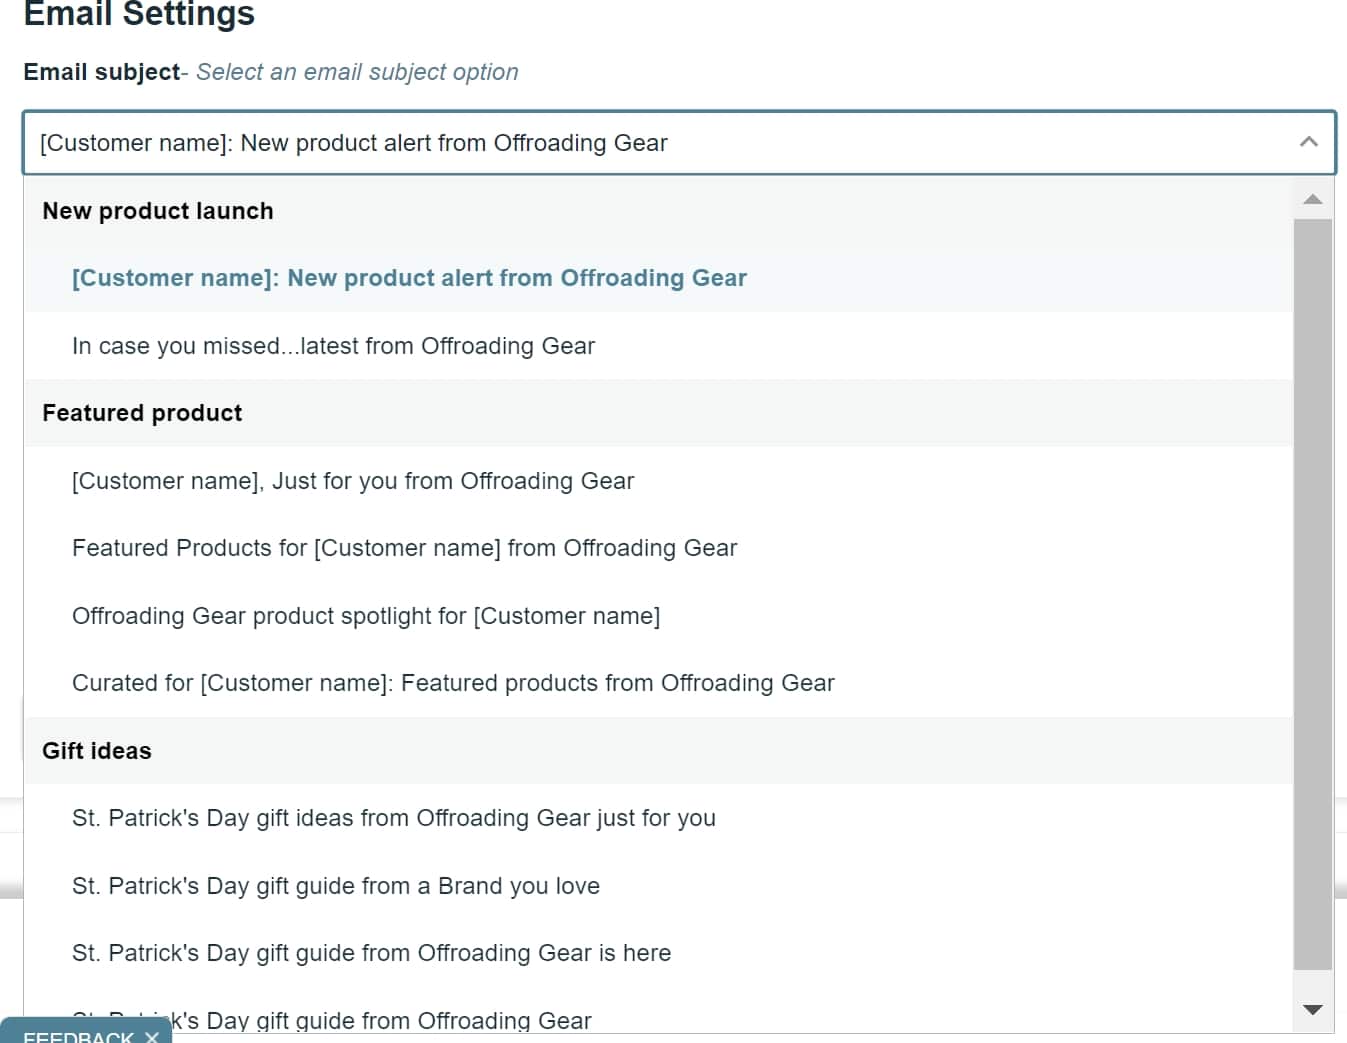Click the dropdown list scrollbar thumb
The width and height of the screenshot is (1347, 1043).
click(1313, 594)
